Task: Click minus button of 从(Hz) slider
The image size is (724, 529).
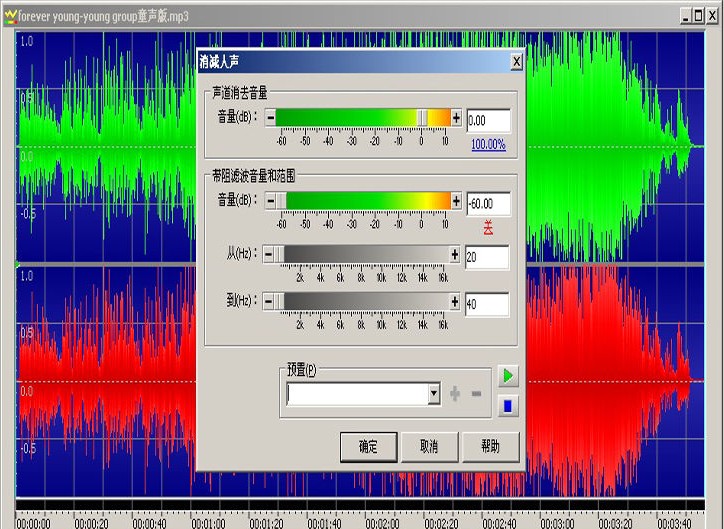Action: coord(268,254)
